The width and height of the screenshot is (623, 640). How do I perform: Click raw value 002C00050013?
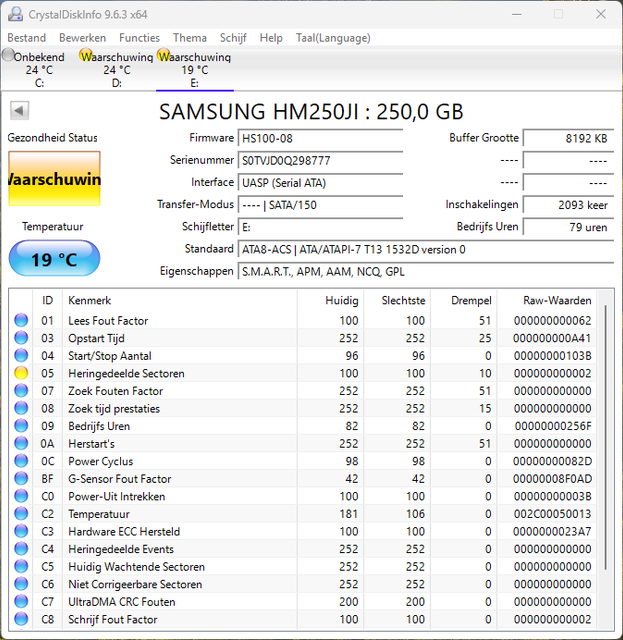(x=552, y=513)
